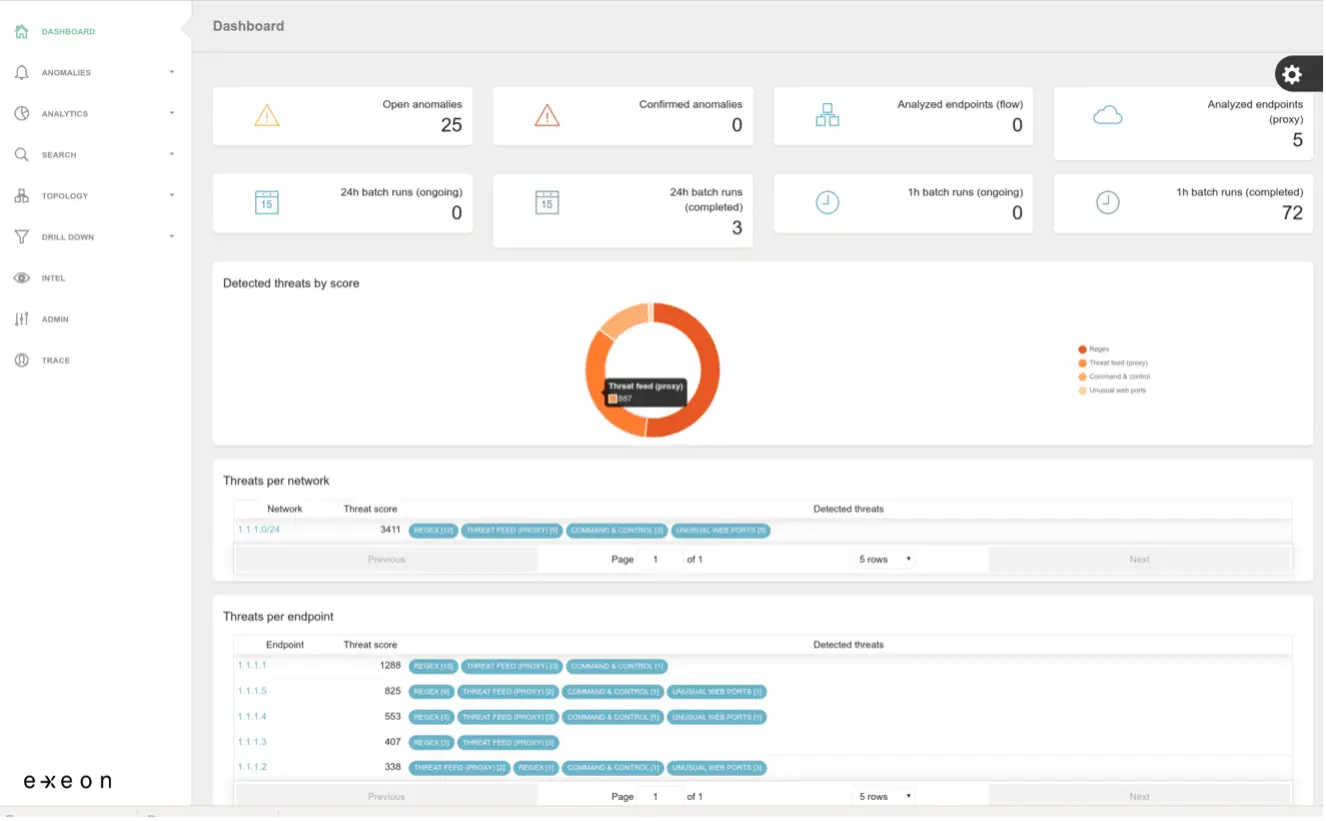1326x821 pixels.
Task: Click Threat Feed (Proxy) tag in 1.1.1.3 row
Action: pyautogui.click(x=508, y=743)
